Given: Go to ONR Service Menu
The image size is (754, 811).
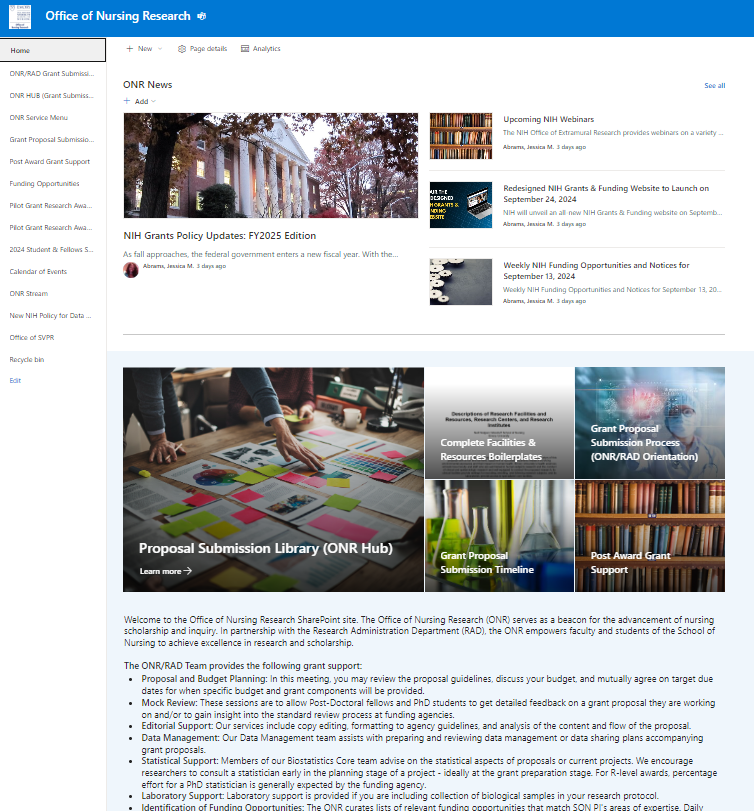Looking at the screenshot, I should tap(39, 117).
